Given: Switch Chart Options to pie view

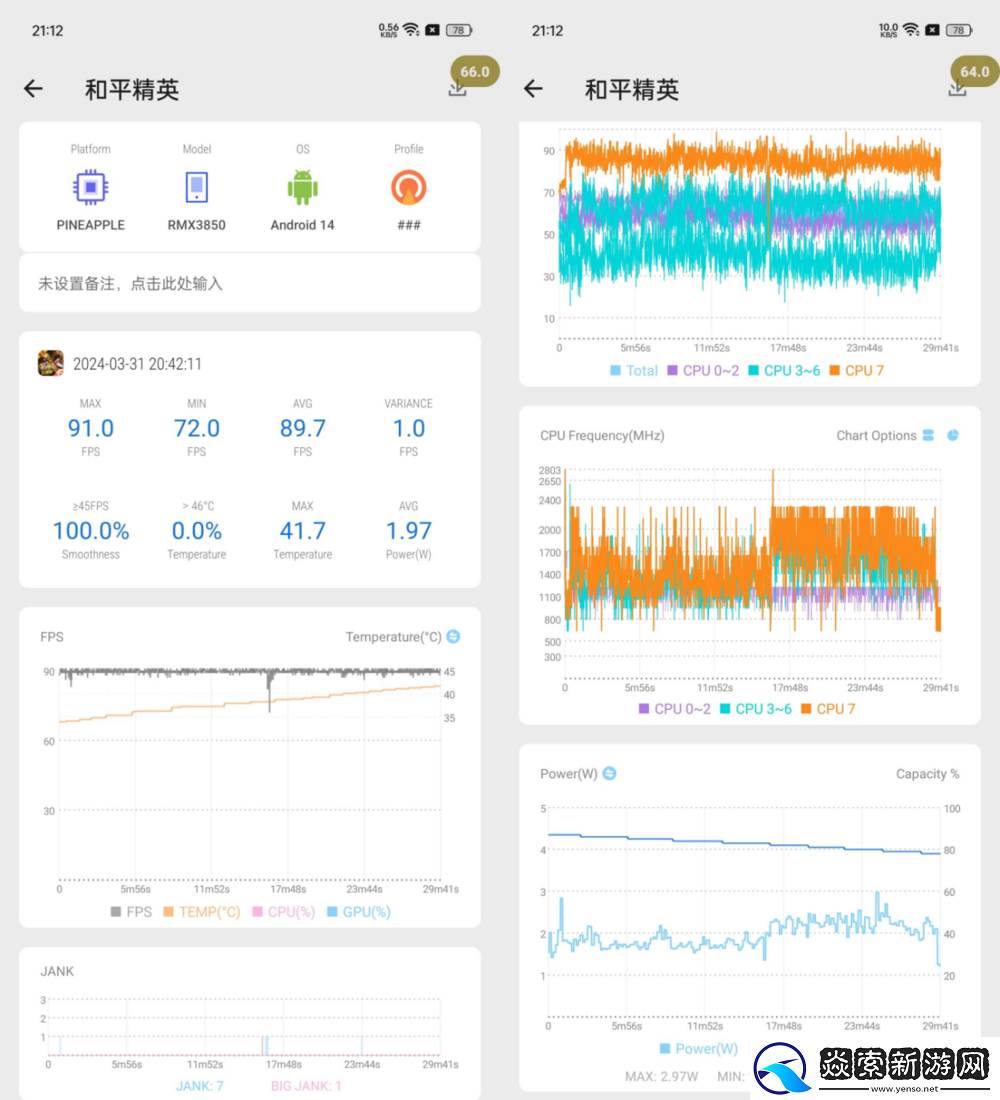Looking at the screenshot, I should coord(953,436).
